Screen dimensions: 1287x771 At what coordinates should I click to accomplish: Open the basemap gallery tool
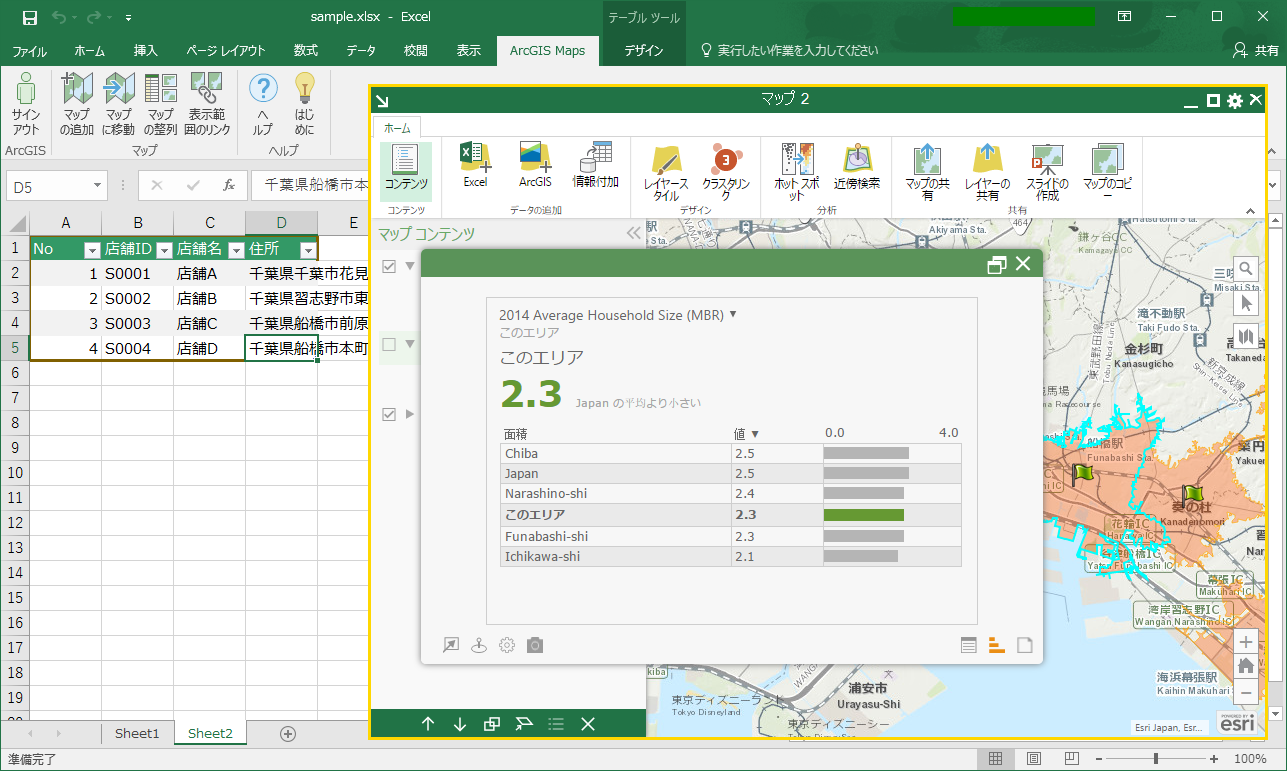click(1246, 335)
